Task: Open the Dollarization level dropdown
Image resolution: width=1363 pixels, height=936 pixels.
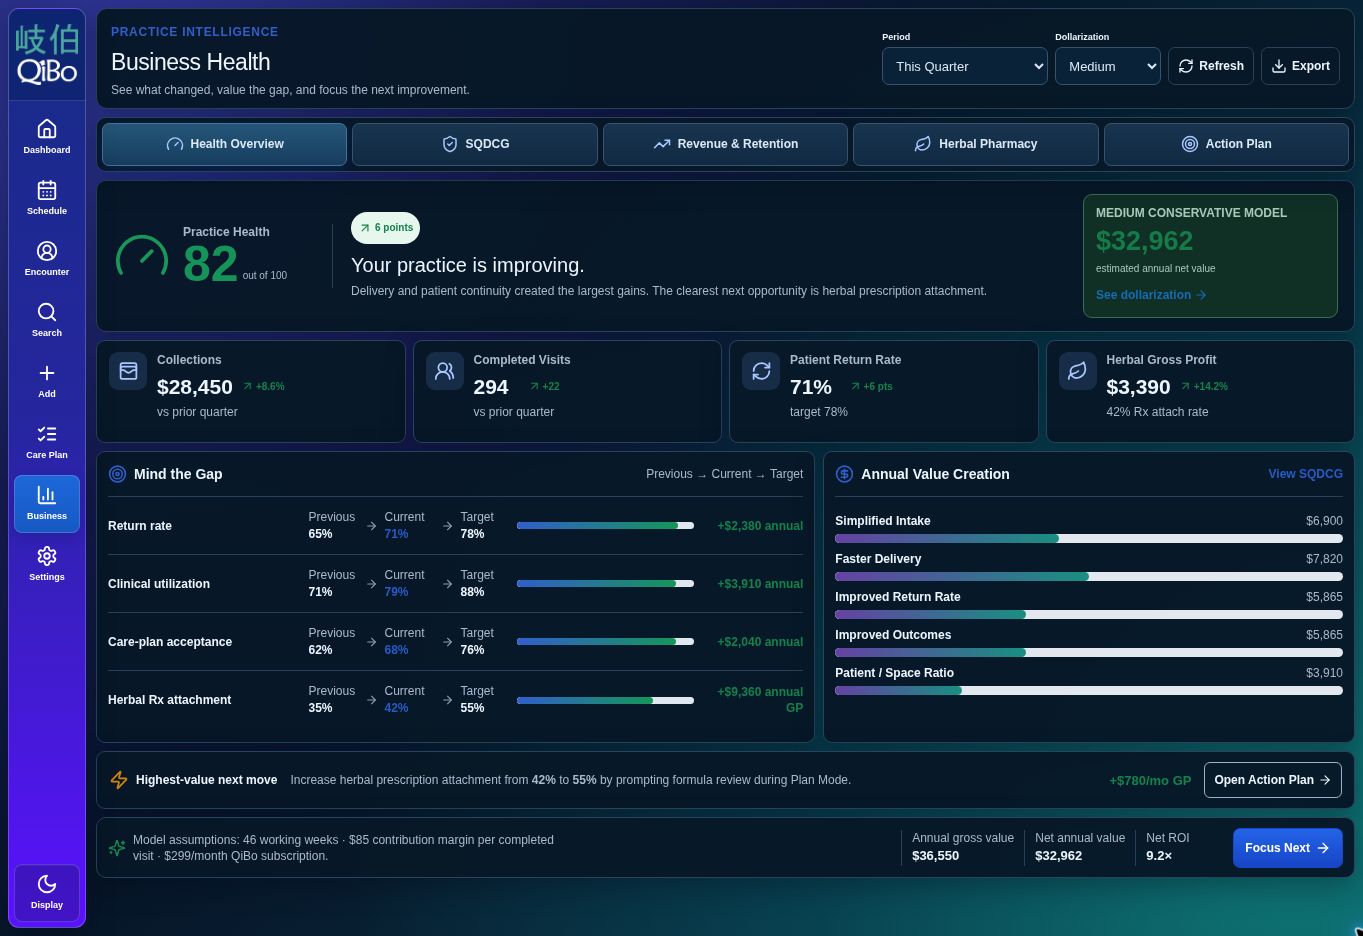Action: 1108,66
